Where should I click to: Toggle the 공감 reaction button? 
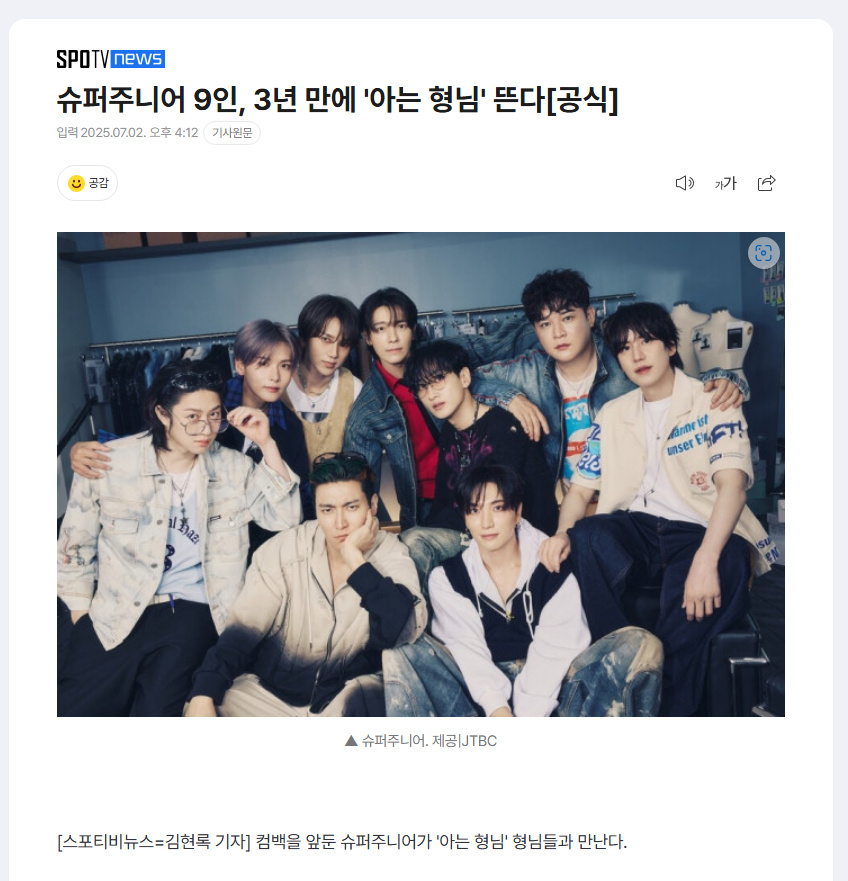pos(88,183)
